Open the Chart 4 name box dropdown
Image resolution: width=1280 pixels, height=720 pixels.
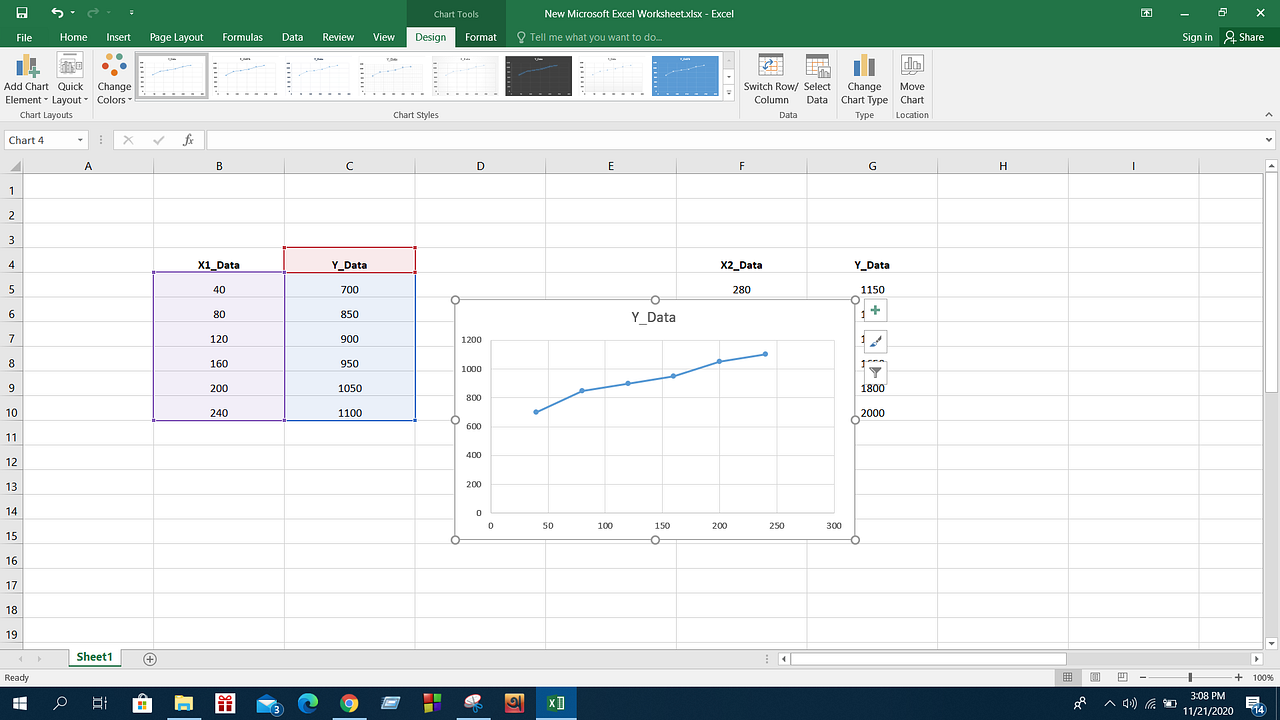click(x=80, y=140)
